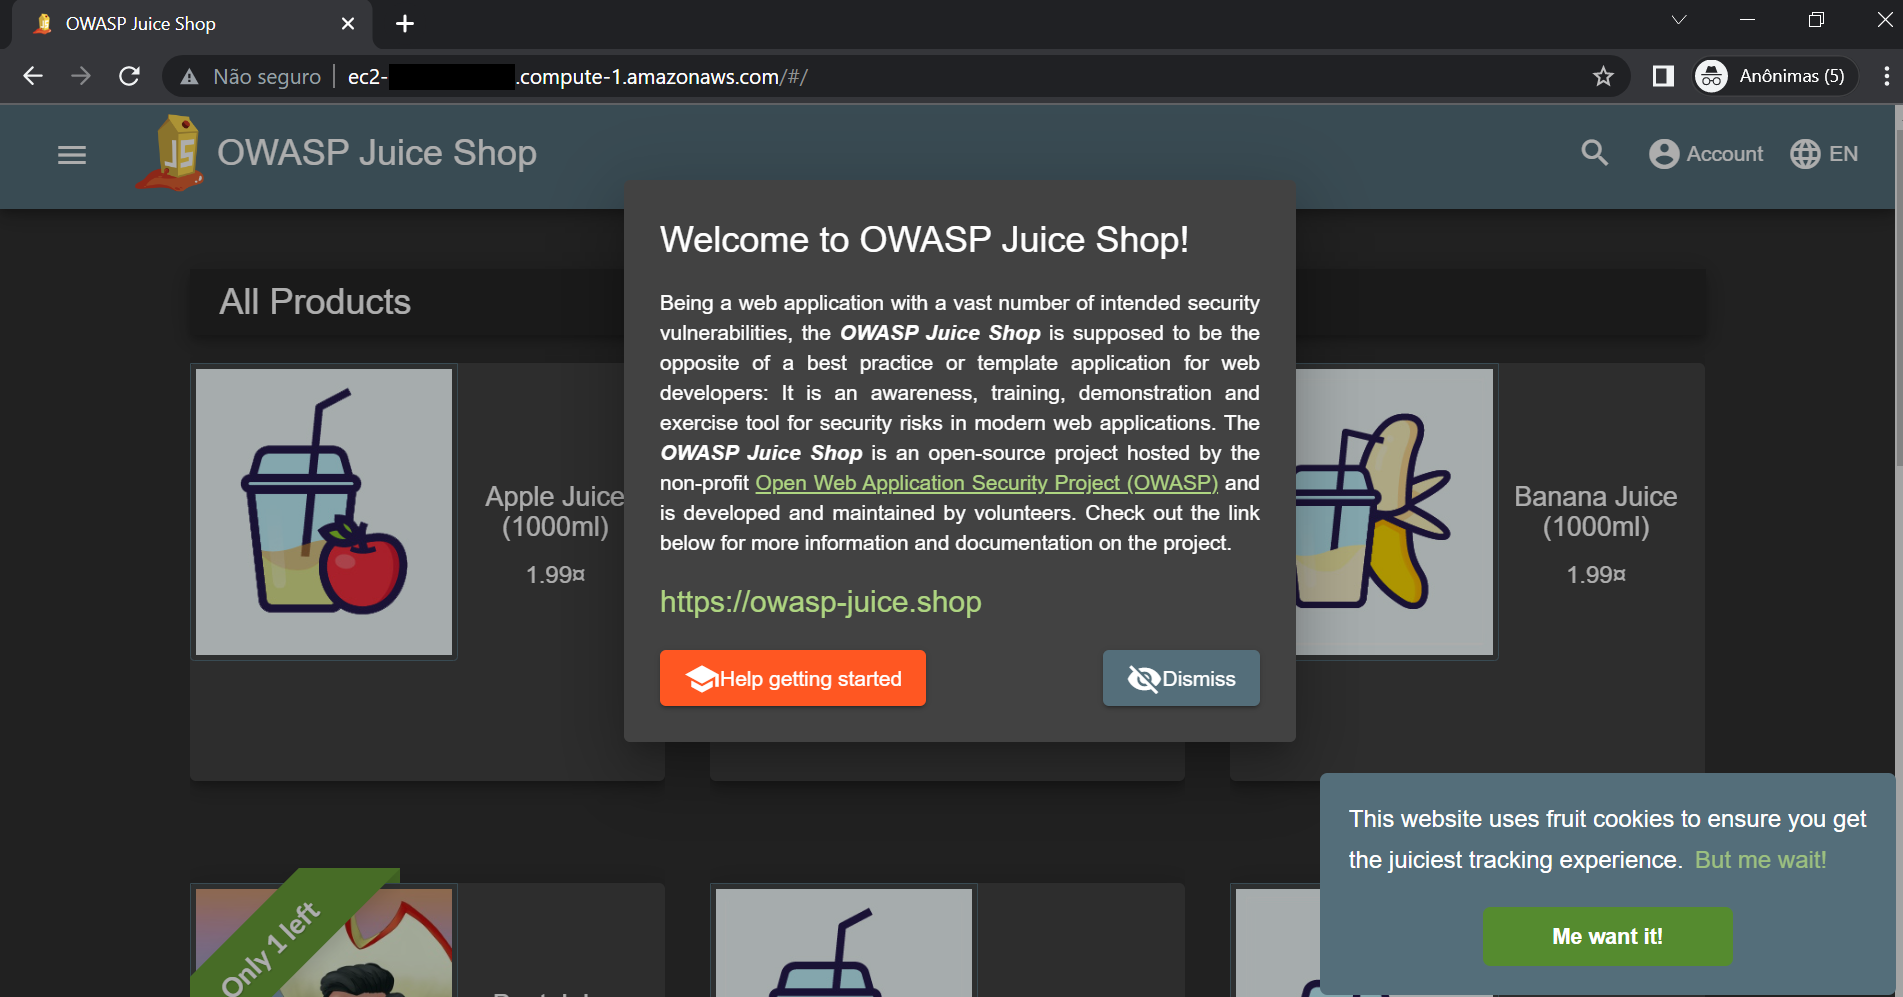Click the Banana Juice (1000ml) name
Screen dimensions: 1903x997
coord(1595,511)
